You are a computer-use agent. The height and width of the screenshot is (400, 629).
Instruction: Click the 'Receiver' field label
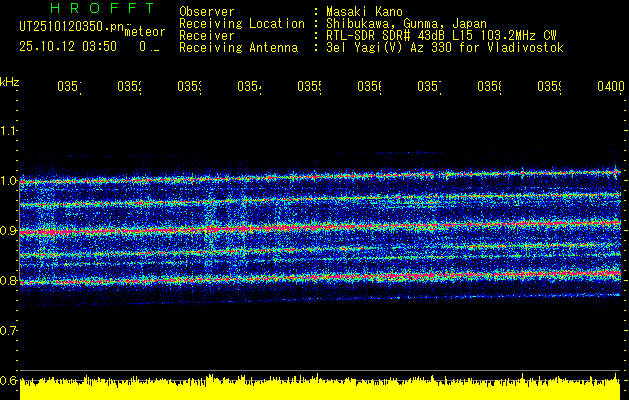pyautogui.click(x=207, y=36)
